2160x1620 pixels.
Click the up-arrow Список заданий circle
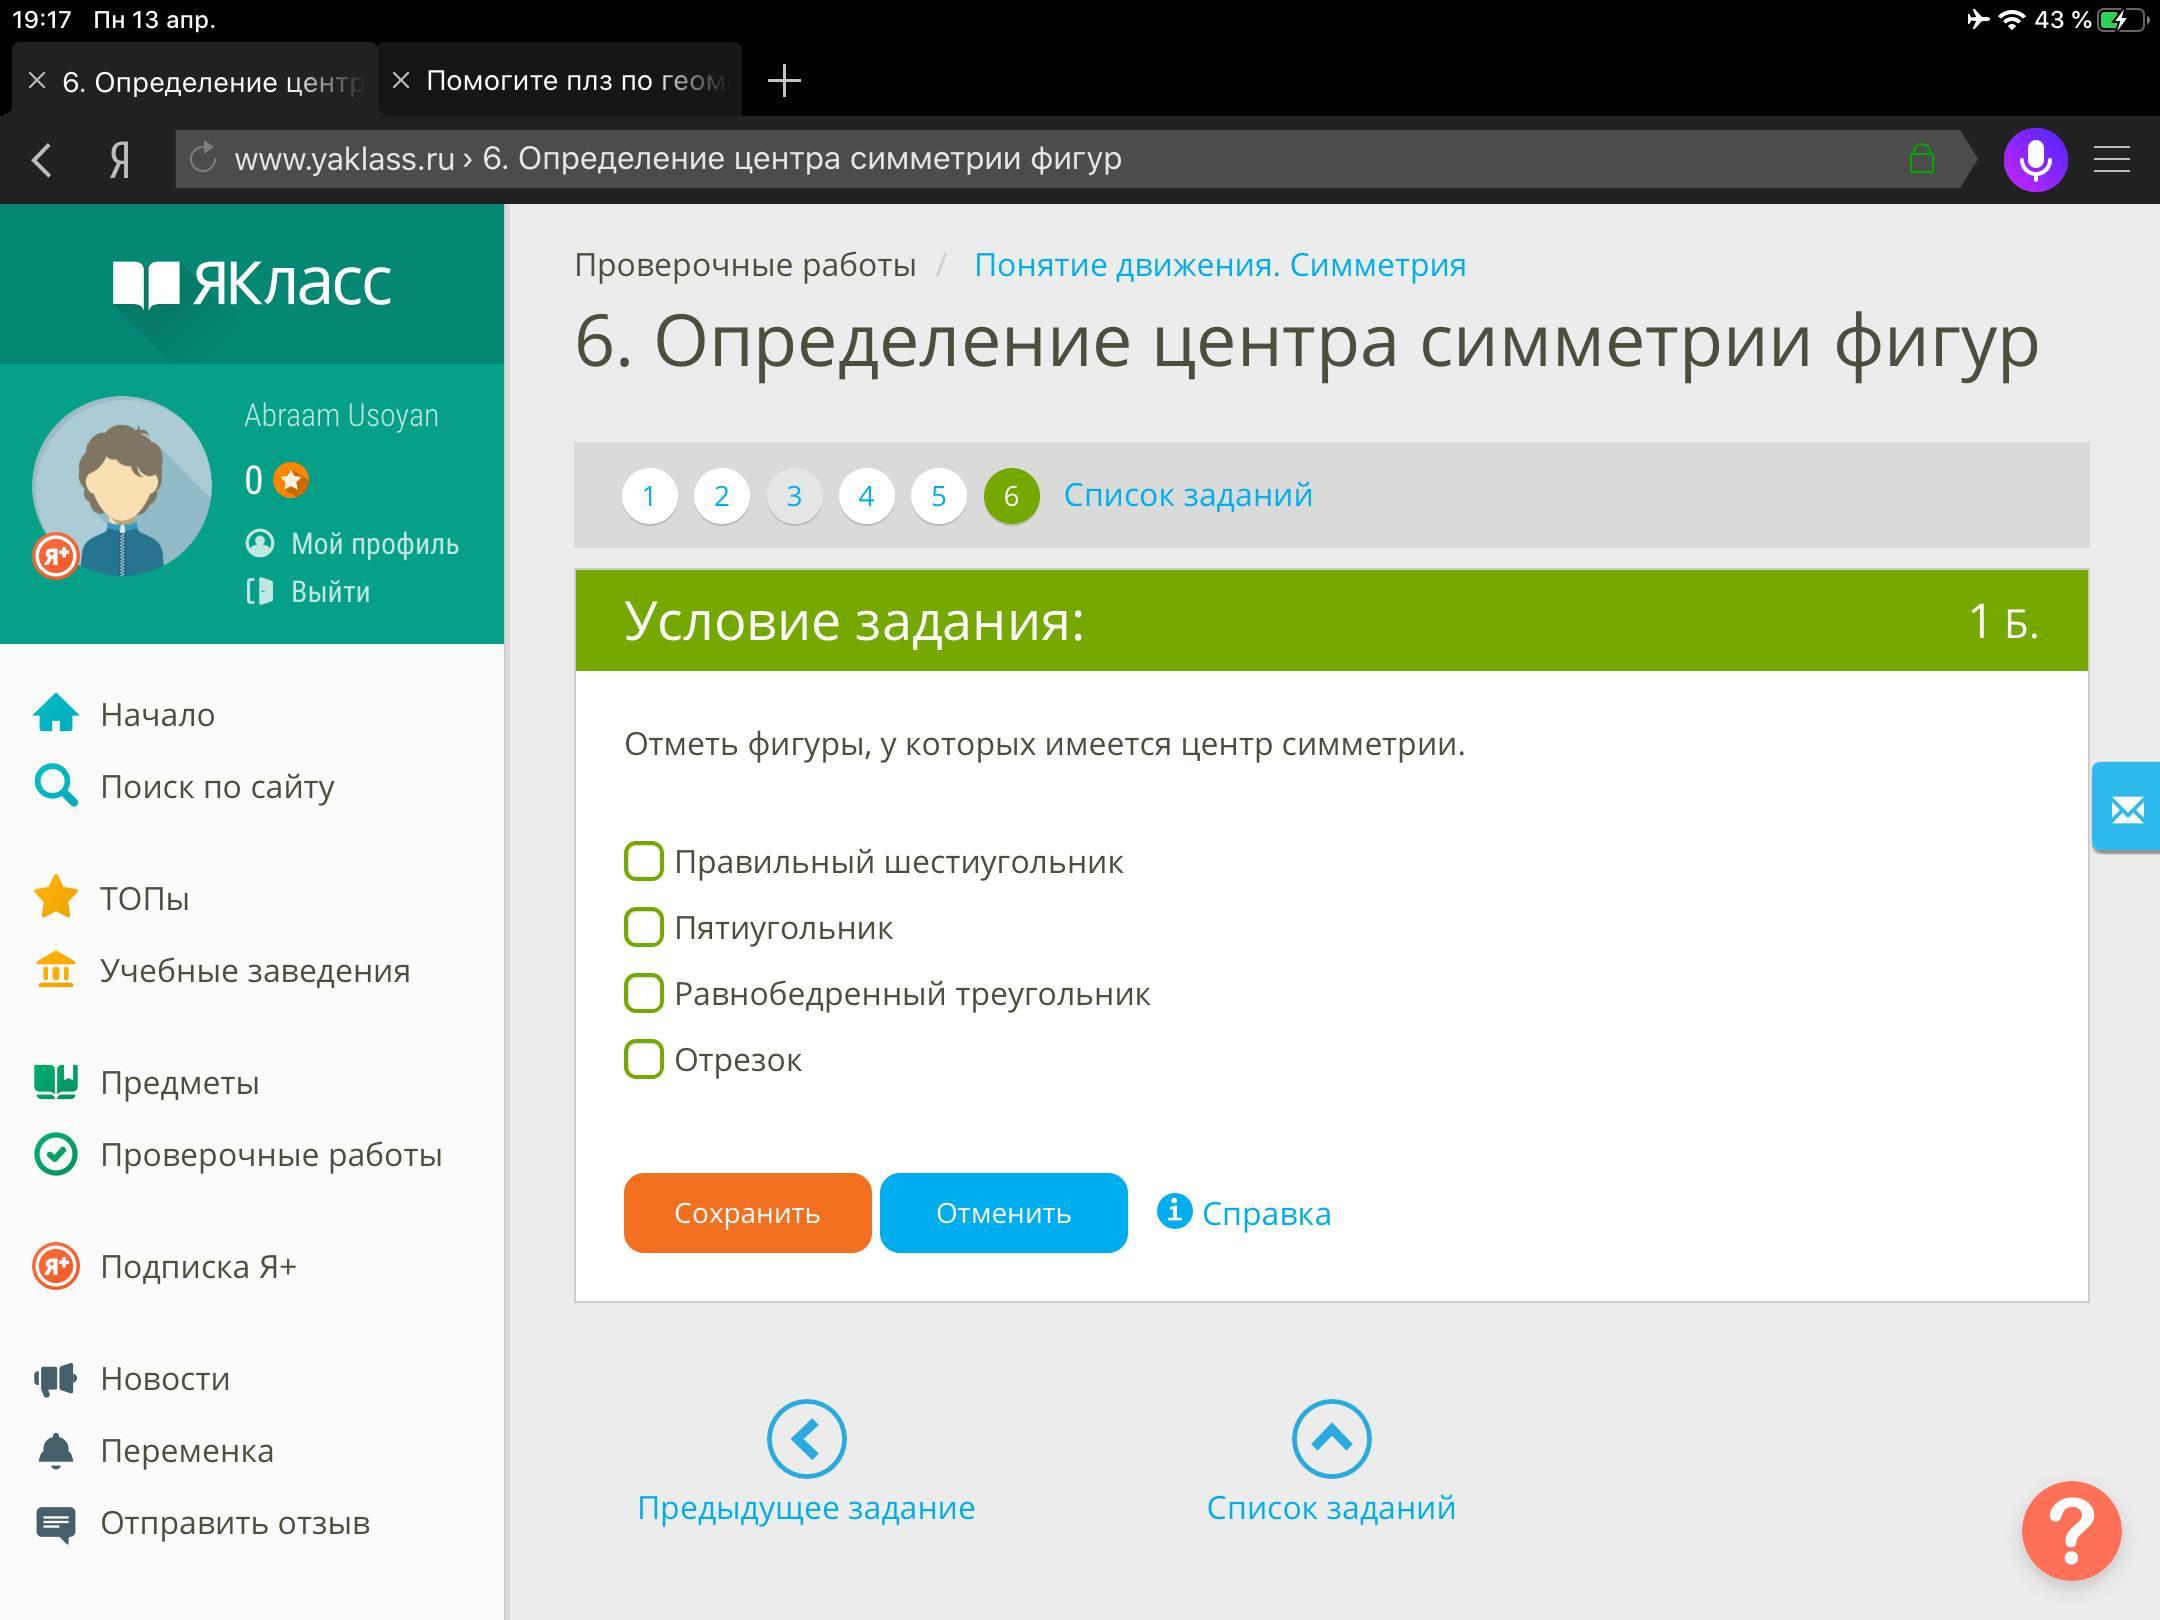1331,1439
